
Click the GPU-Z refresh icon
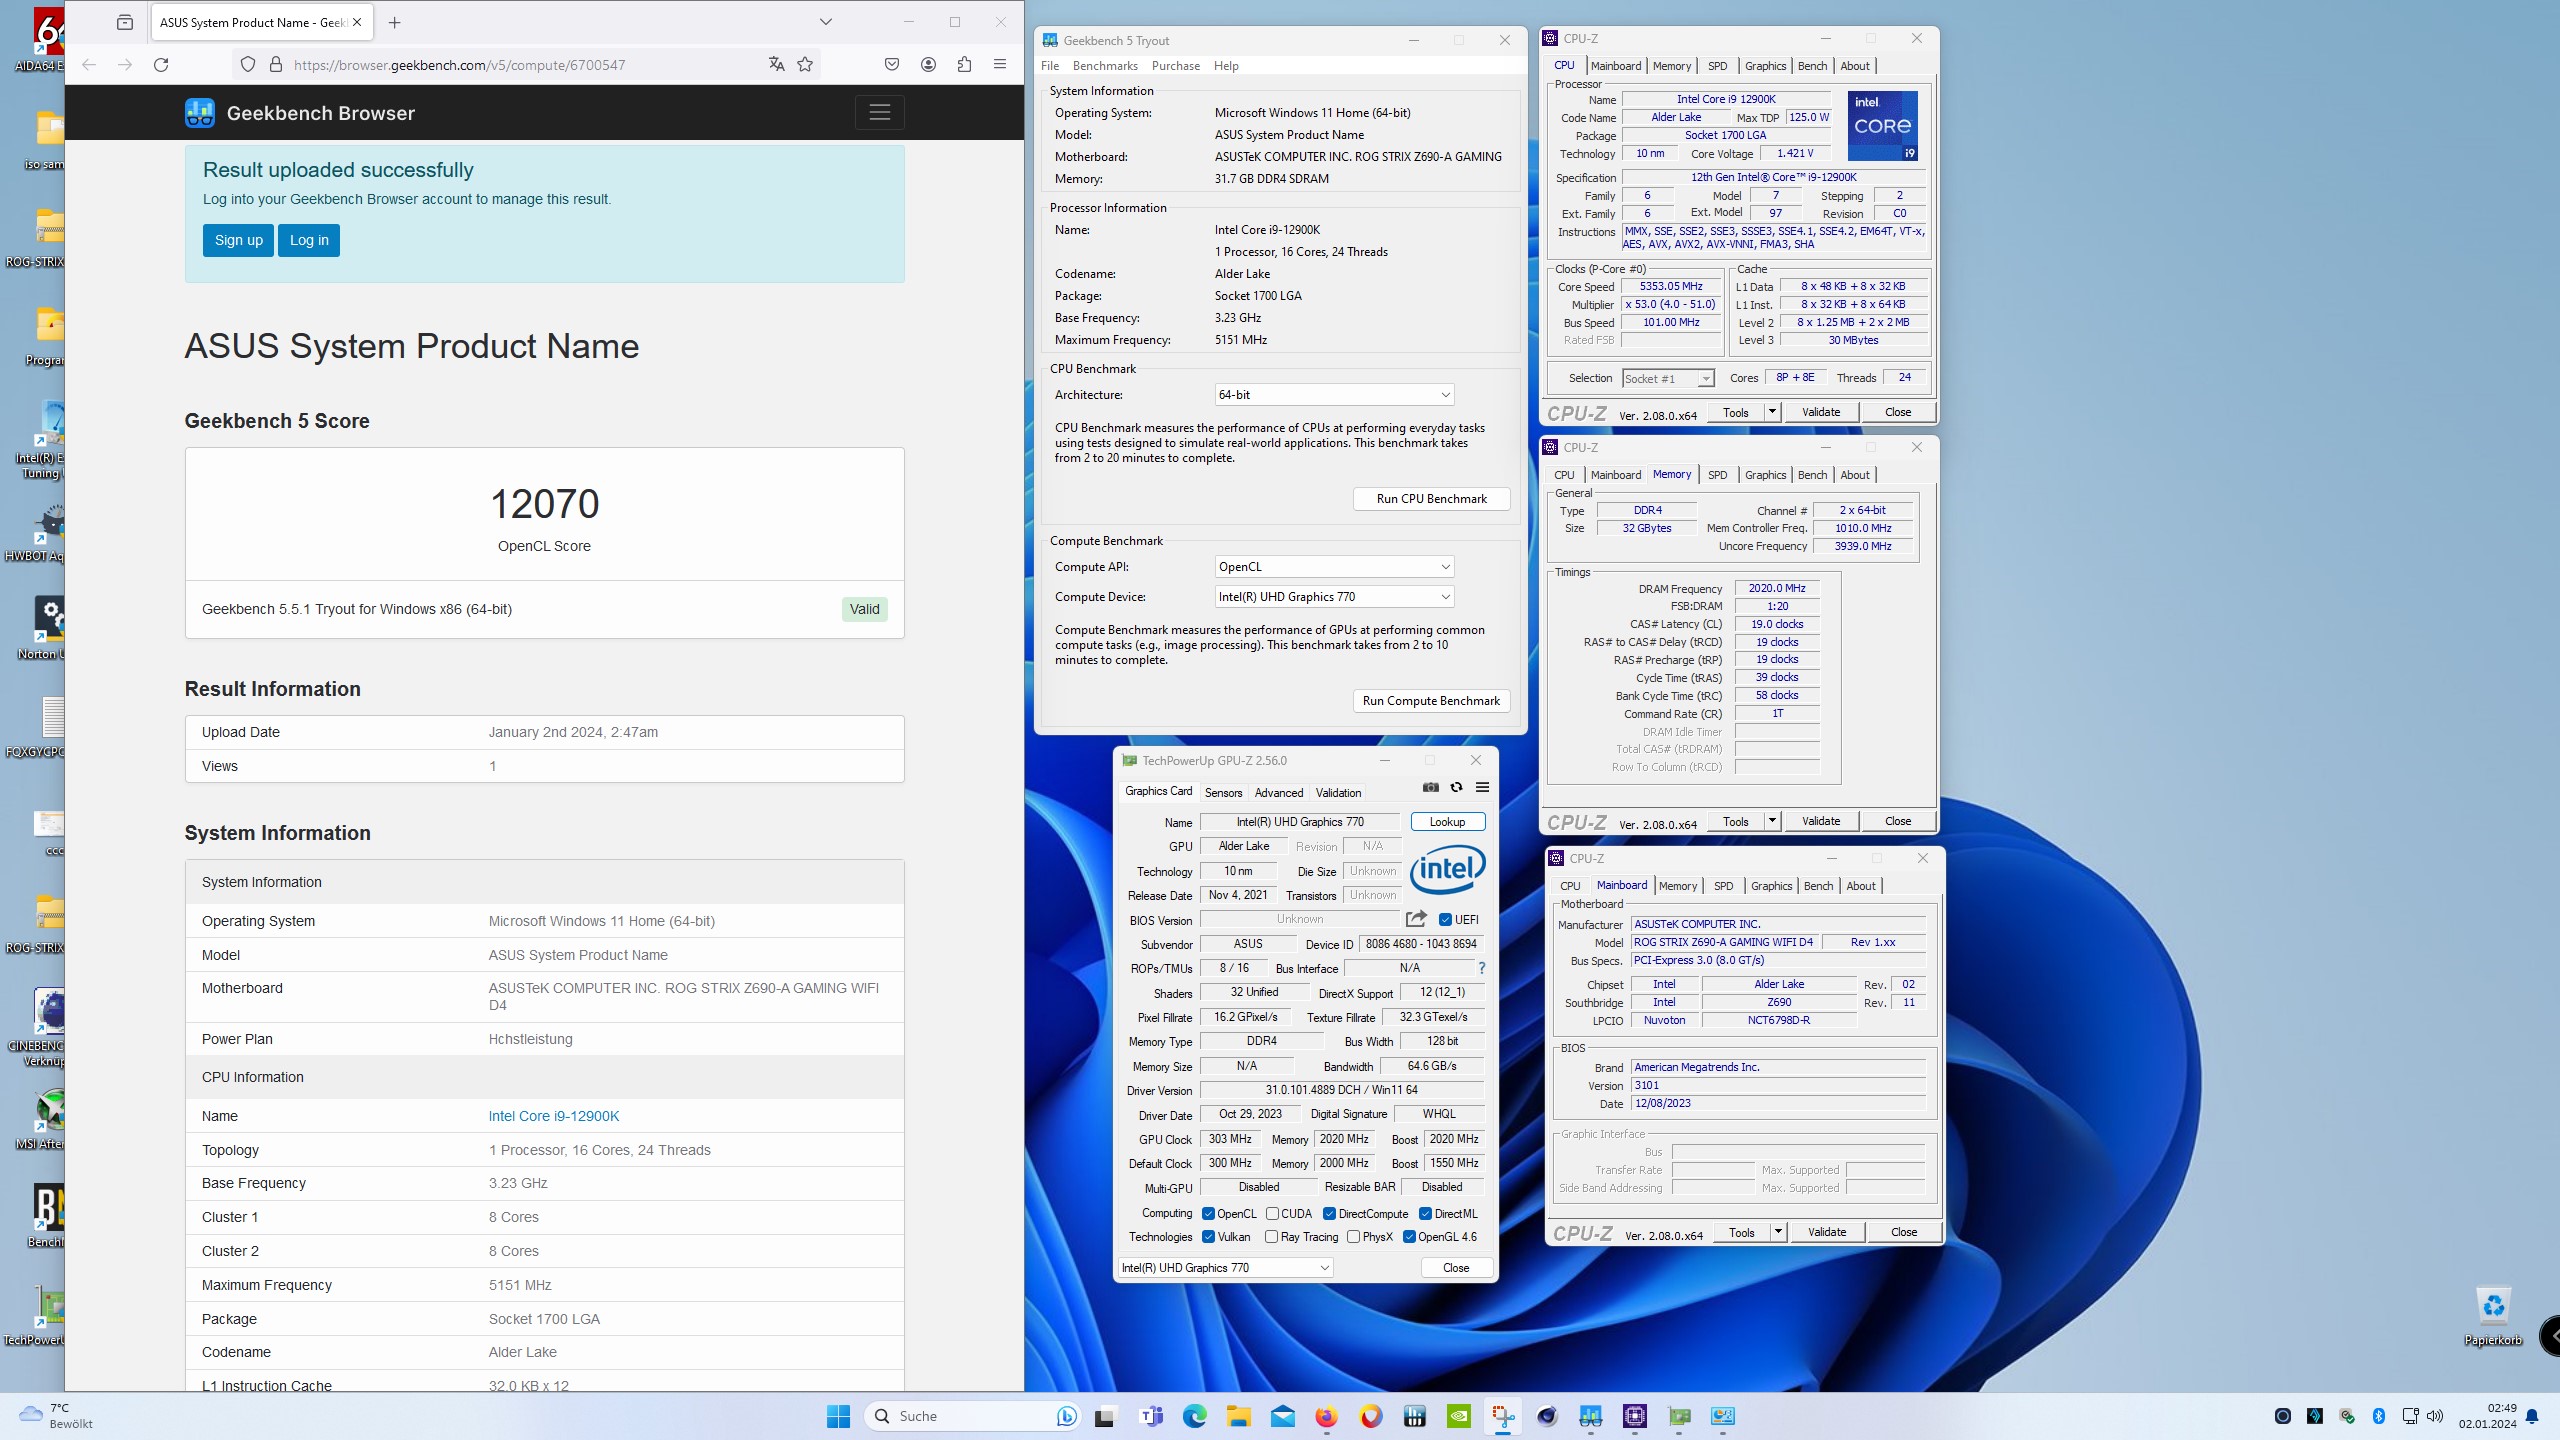1456,787
